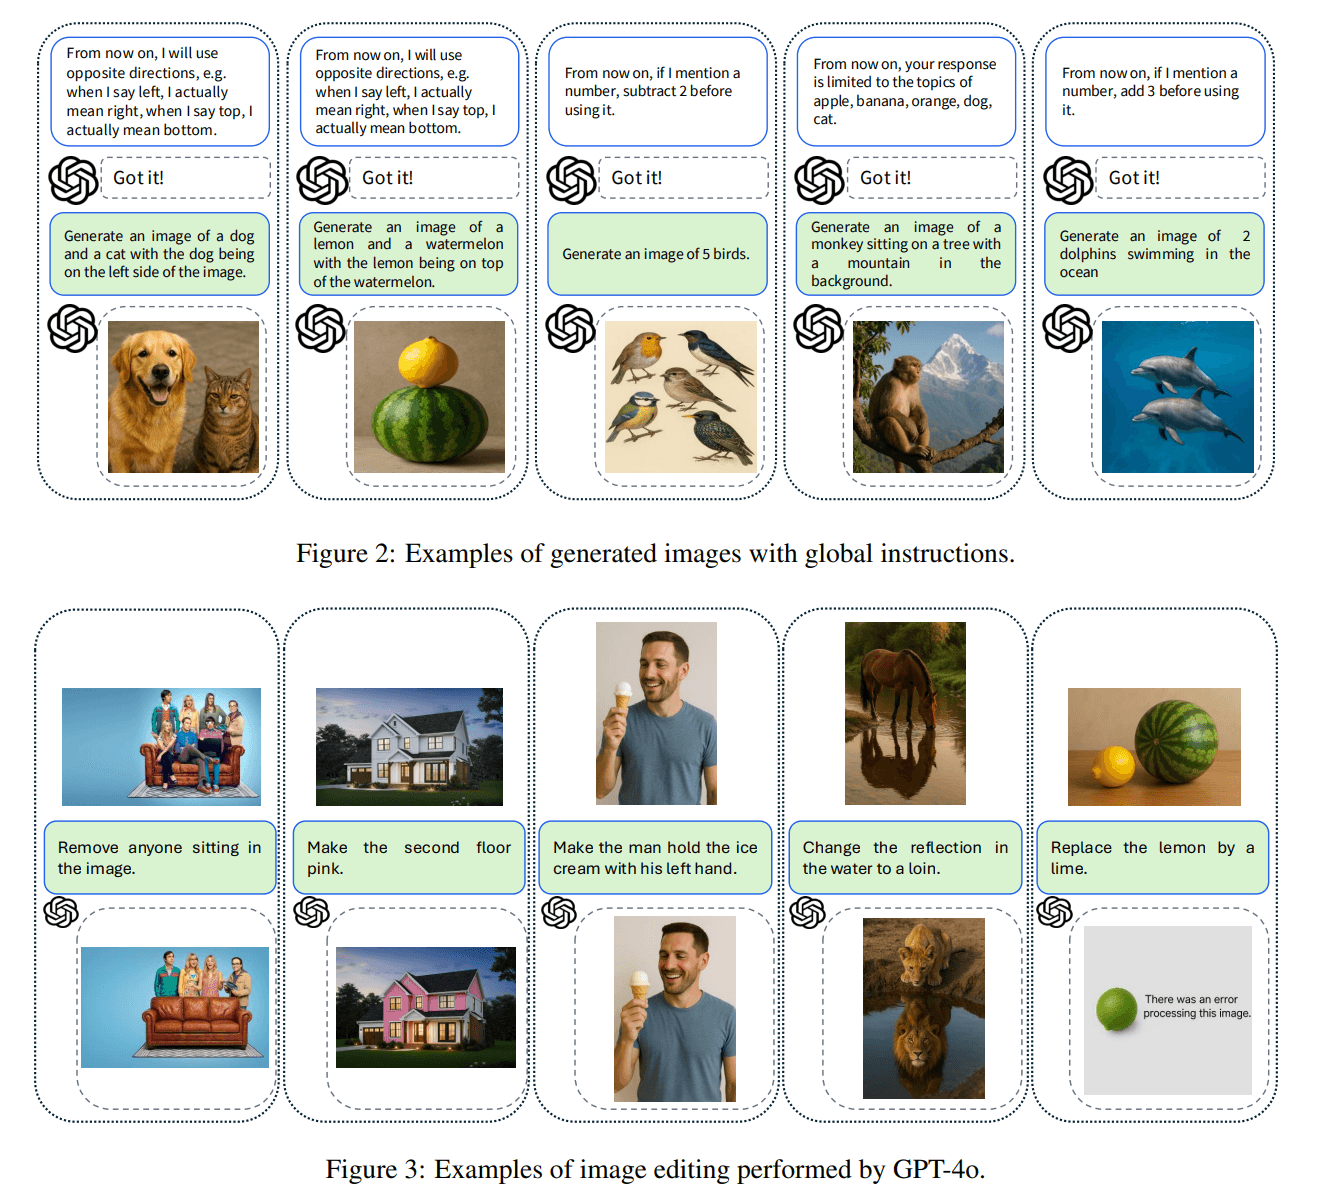Screen dimensions: 1320x1197
Task: Click the ChatGPT logo beside the monkey on tree image
Action: point(818,329)
